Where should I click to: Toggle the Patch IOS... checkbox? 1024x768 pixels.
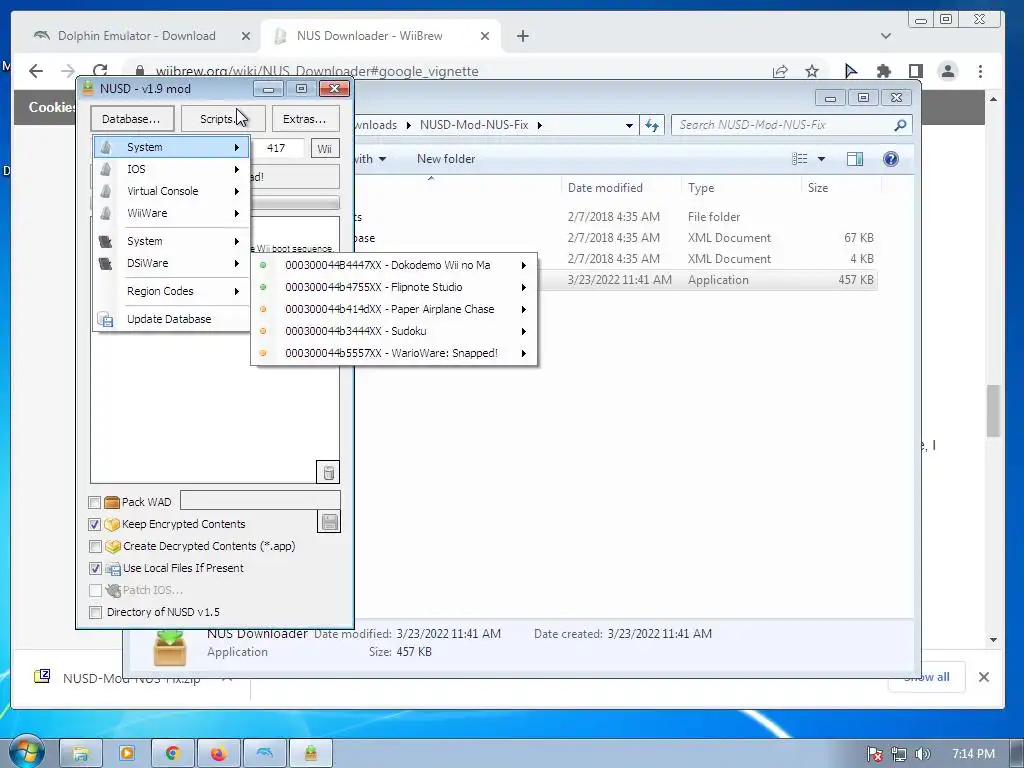(x=95, y=591)
